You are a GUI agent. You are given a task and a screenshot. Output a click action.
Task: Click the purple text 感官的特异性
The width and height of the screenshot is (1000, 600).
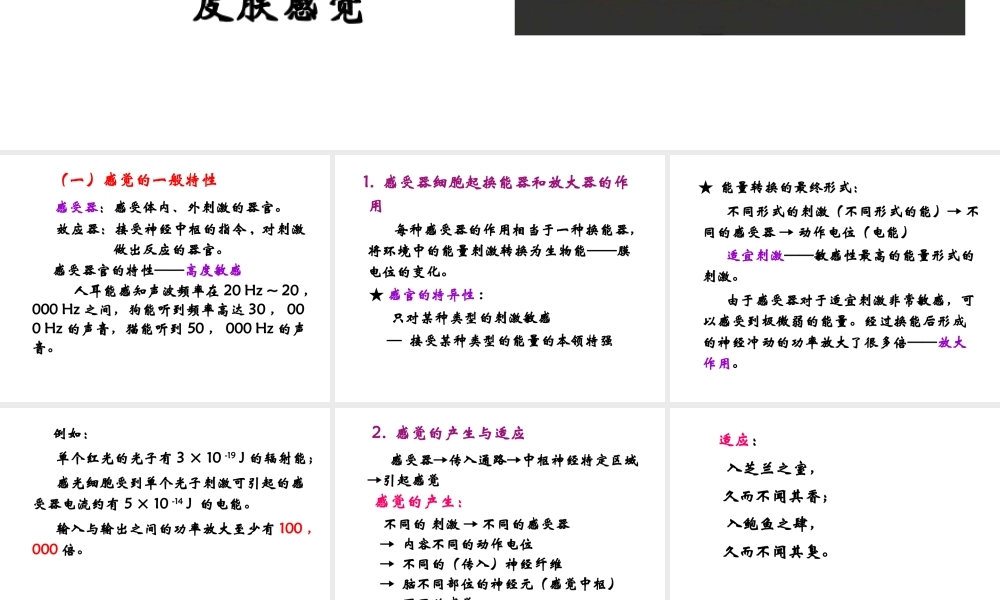click(433, 294)
